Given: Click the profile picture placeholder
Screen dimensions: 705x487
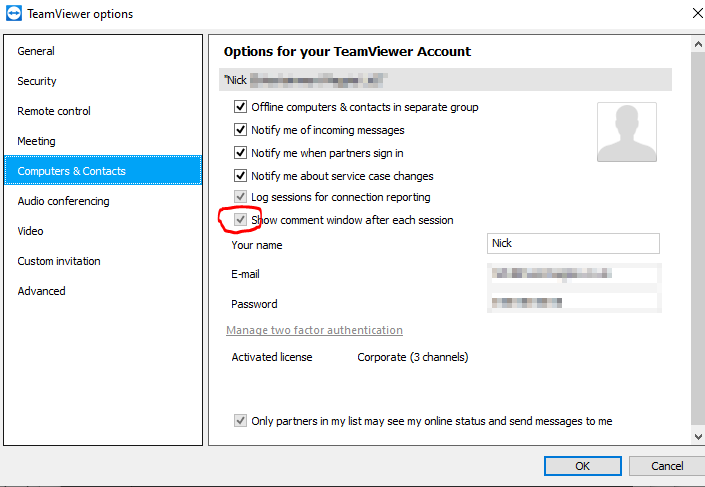Looking at the screenshot, I should [627, 132].
